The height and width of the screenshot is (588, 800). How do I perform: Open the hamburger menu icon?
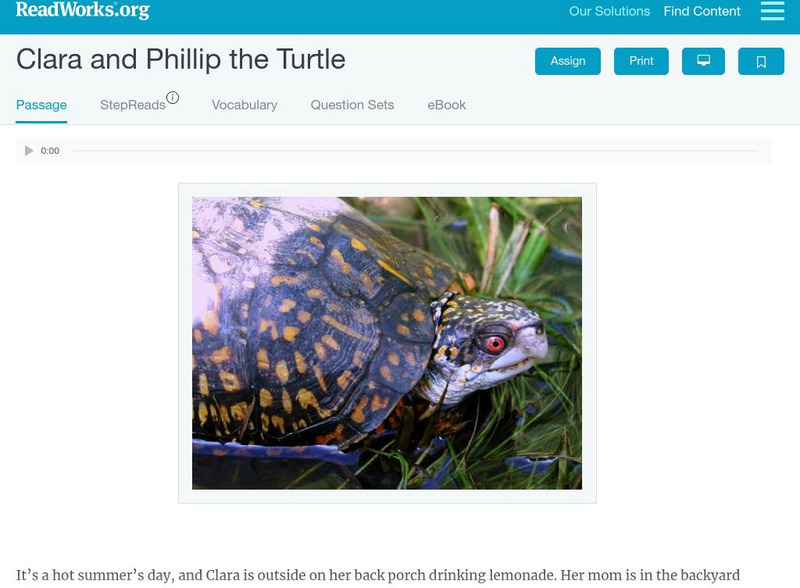pyautogui.click(x=772, y=11)
